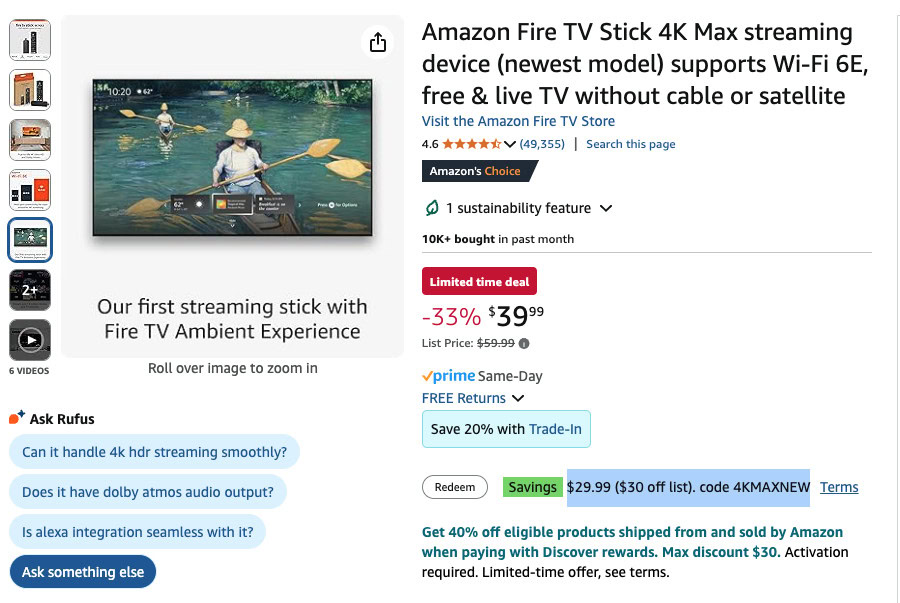This screenshot has width=900, height=603.
Task: Select the orange box packaging thumbnail
Action: click(x=30, y=90)
